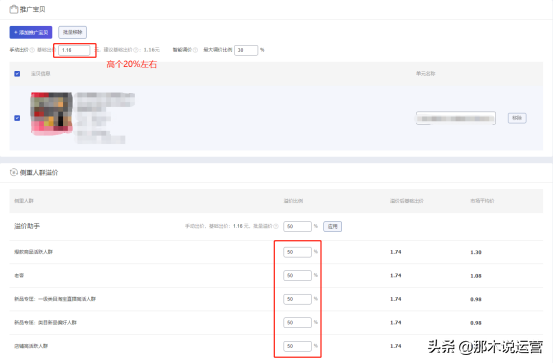
Task: Click help icon beside 建议基础出价
Action: pos(136,50)
